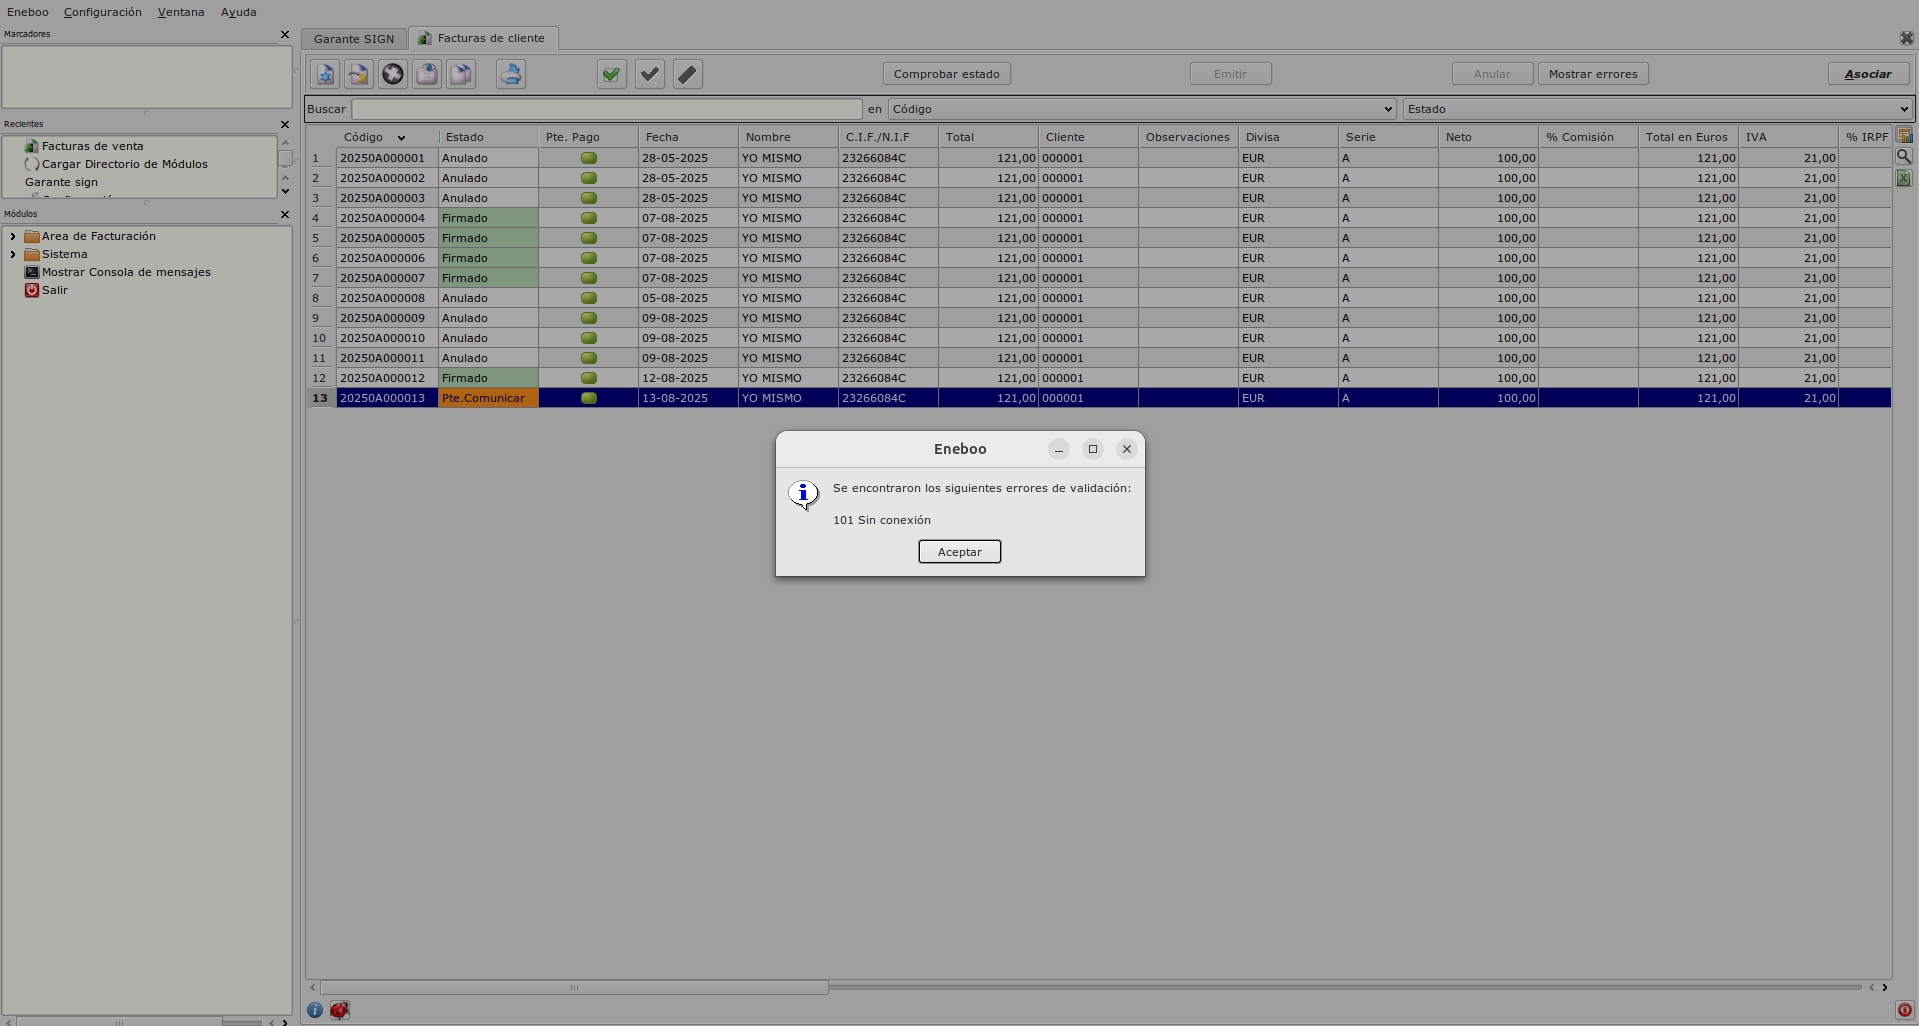
Task: Select the Facturas de cliente tab
Action: [484, 38]
